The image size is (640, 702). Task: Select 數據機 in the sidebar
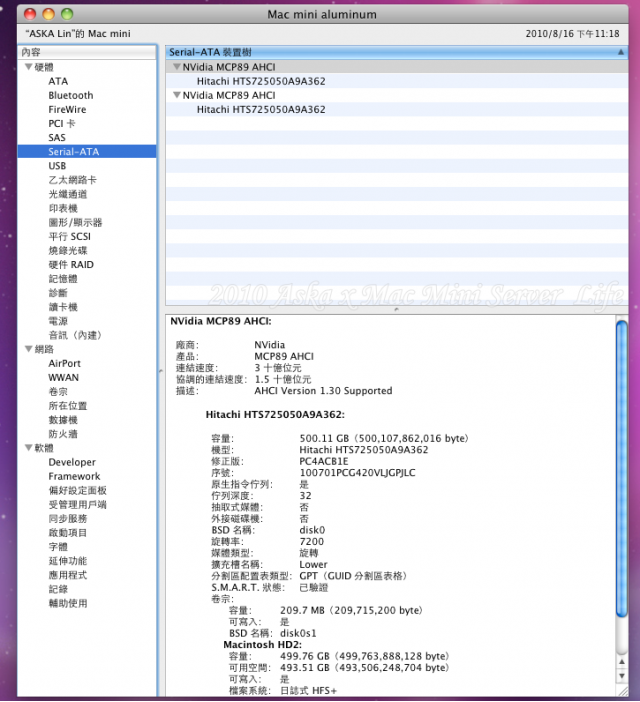(x=63, y=420)
